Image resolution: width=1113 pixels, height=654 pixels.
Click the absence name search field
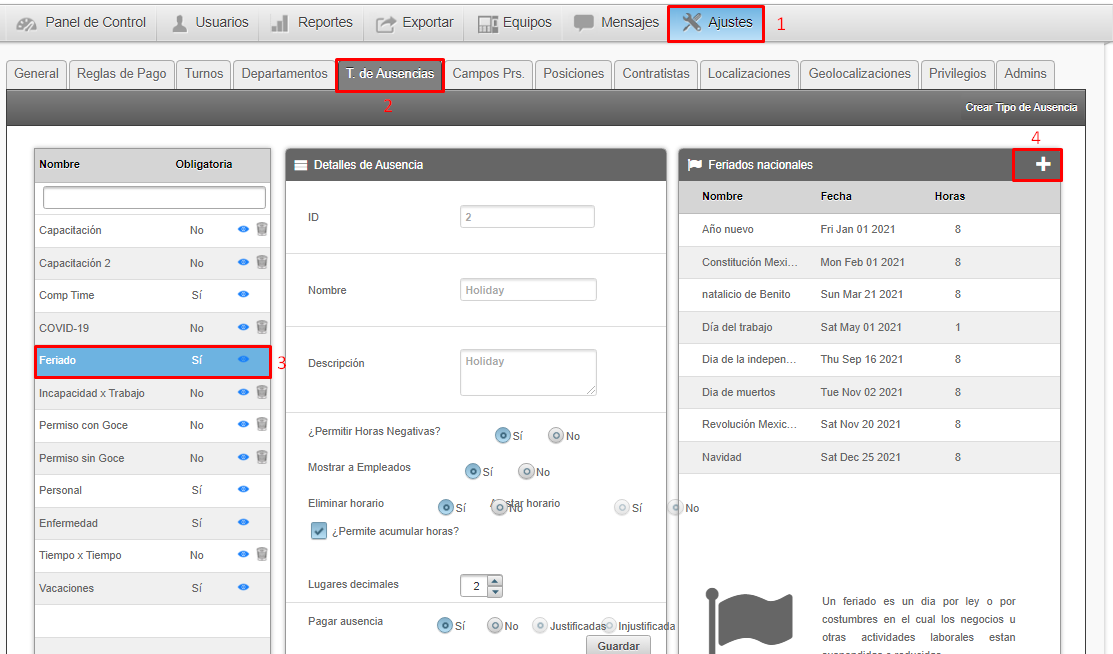tap(154, 198)
